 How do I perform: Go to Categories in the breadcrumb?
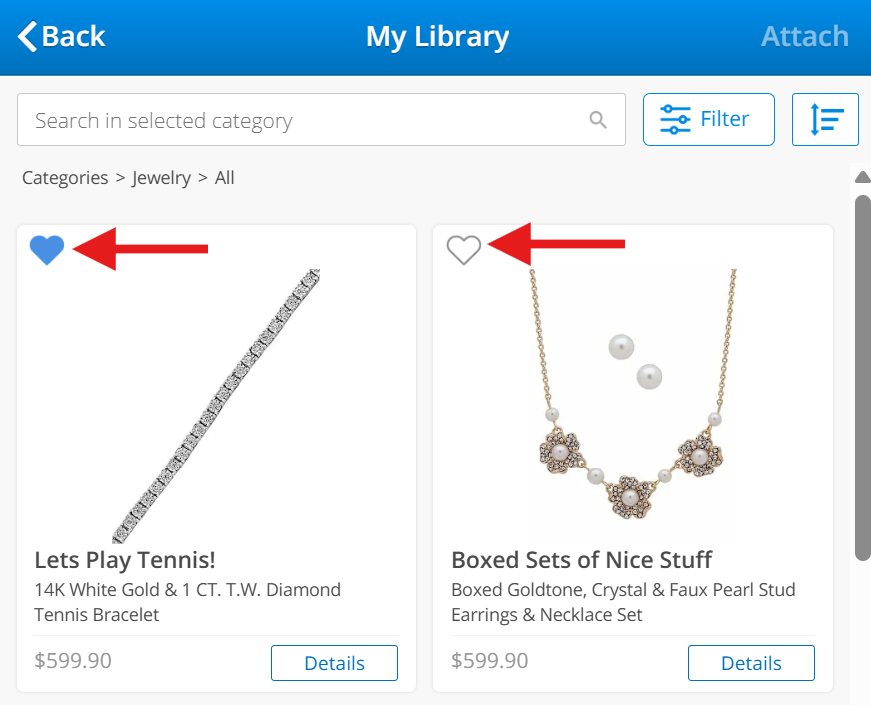[65, 178]
